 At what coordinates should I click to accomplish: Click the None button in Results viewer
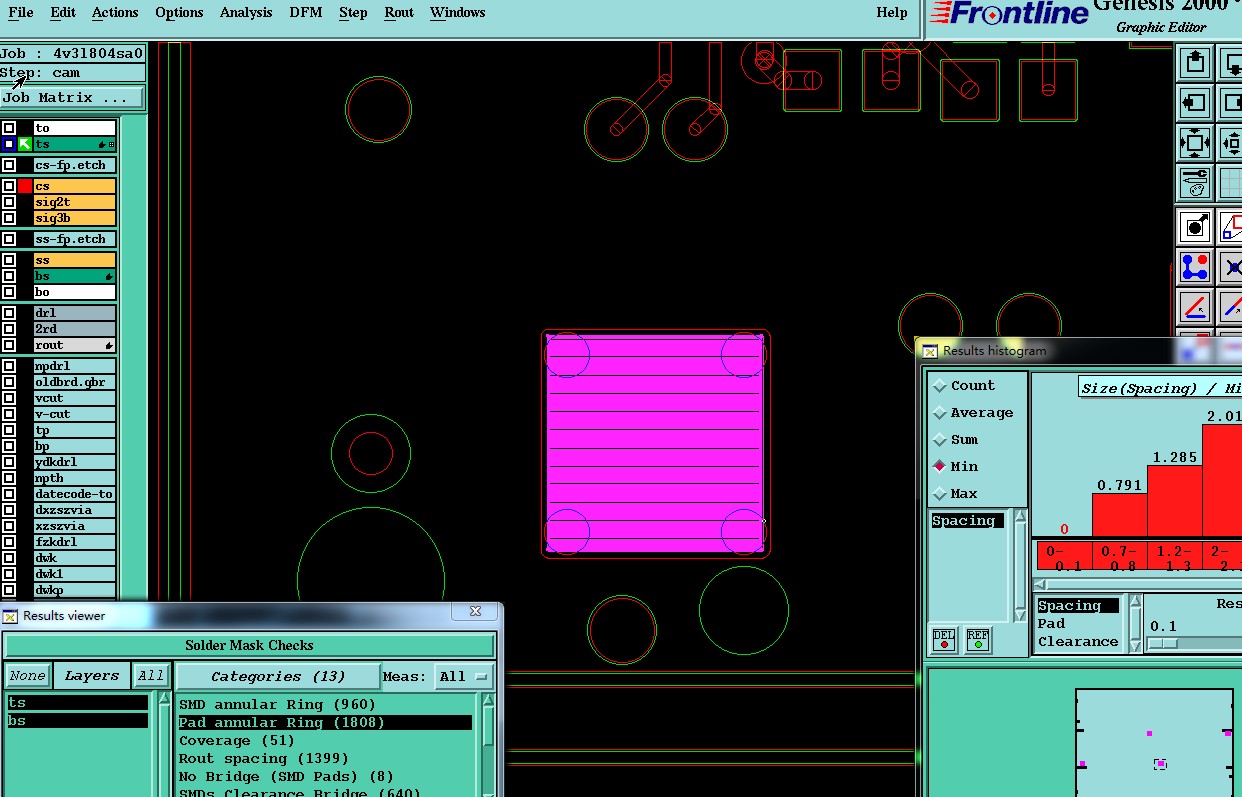click(x=27, y=676)
